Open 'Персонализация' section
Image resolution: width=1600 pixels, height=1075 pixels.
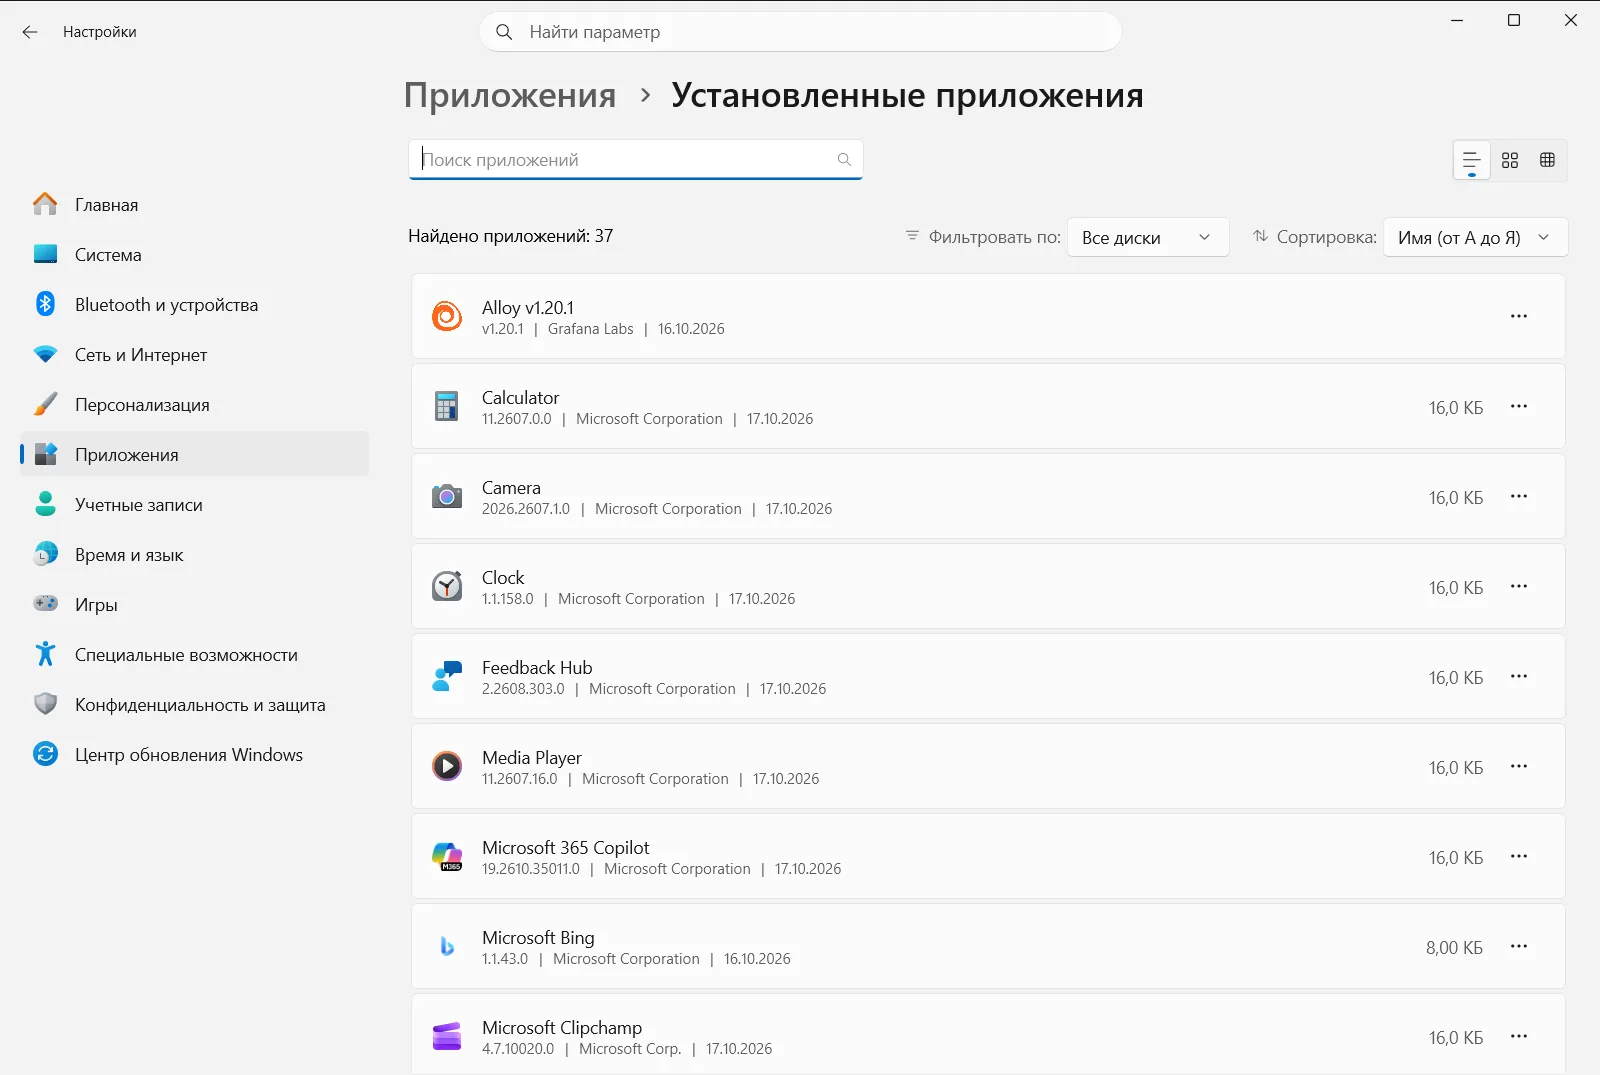point(195,405)
